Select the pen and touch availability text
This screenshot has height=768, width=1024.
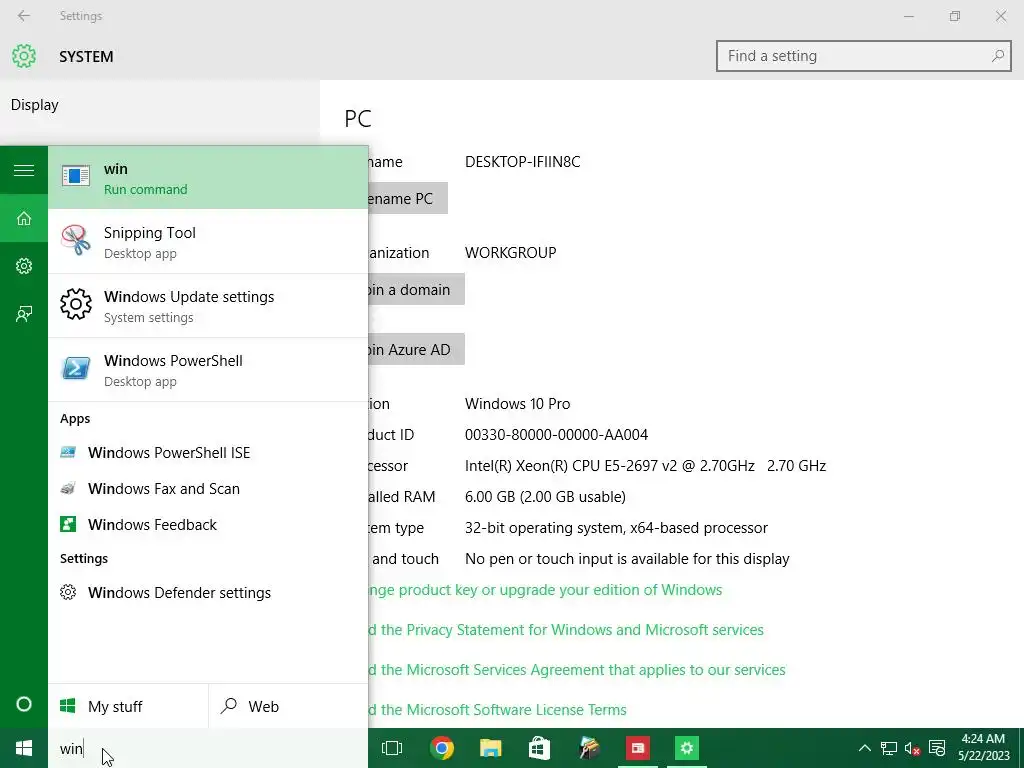point(627,558)
